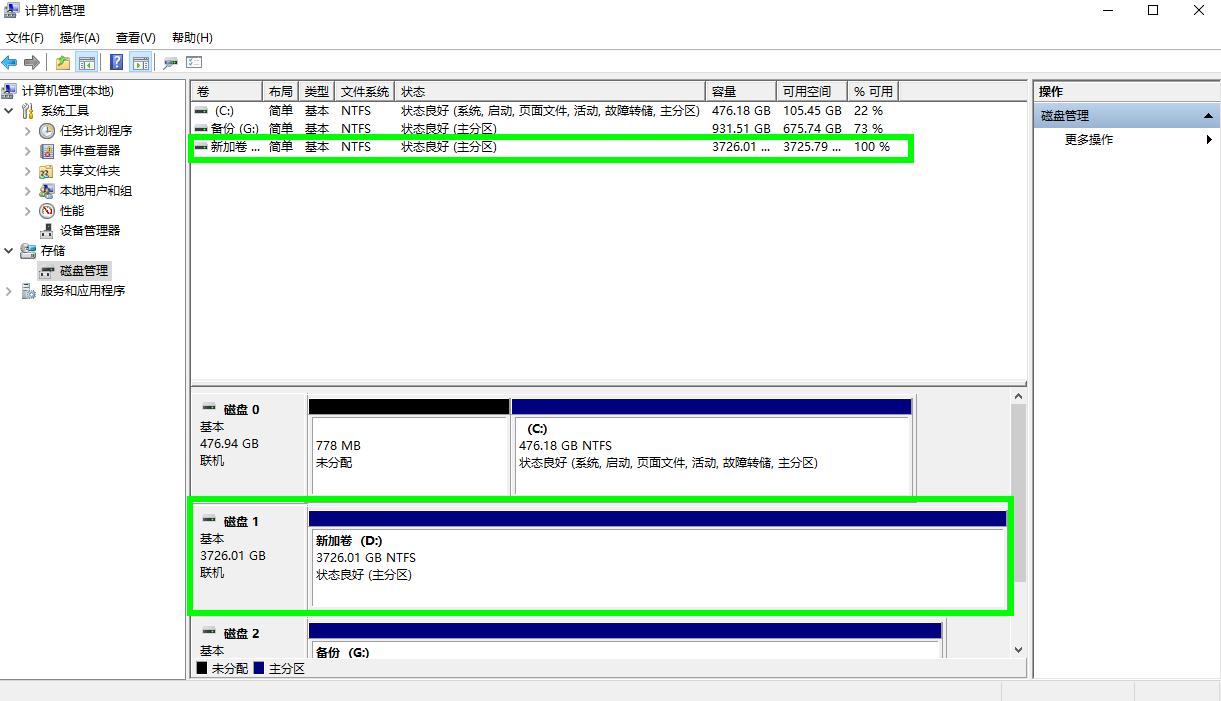The image size is (1221, 701).
Task: Sort by the 状态 column header
Action: click(x=551, y=91)
